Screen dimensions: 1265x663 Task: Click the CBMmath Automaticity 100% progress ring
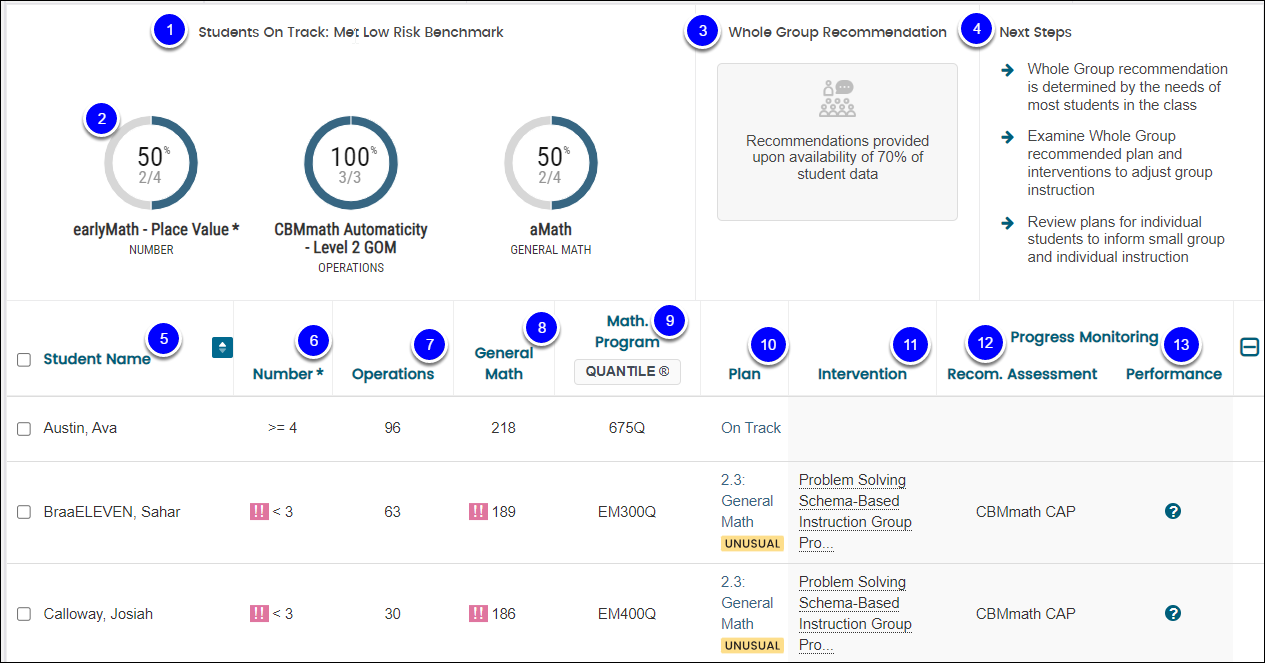350,162
